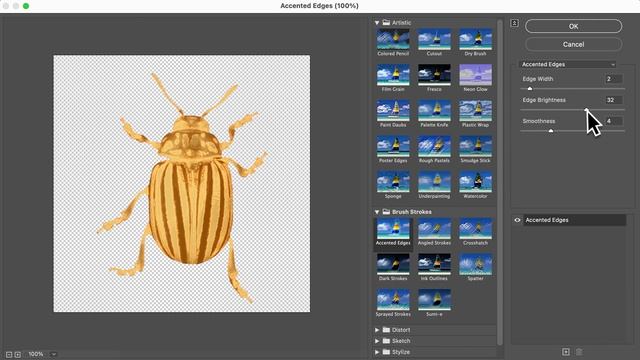Click the beetle preview image
Screen dimensions: 640x360
coord(182,184)
